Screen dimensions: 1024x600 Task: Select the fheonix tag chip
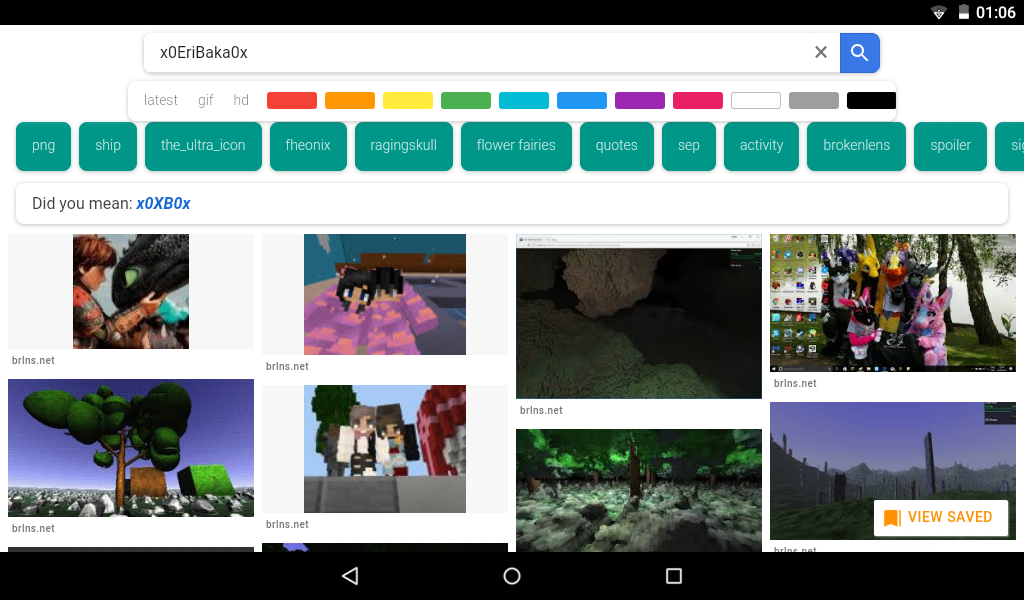(308, 146)
